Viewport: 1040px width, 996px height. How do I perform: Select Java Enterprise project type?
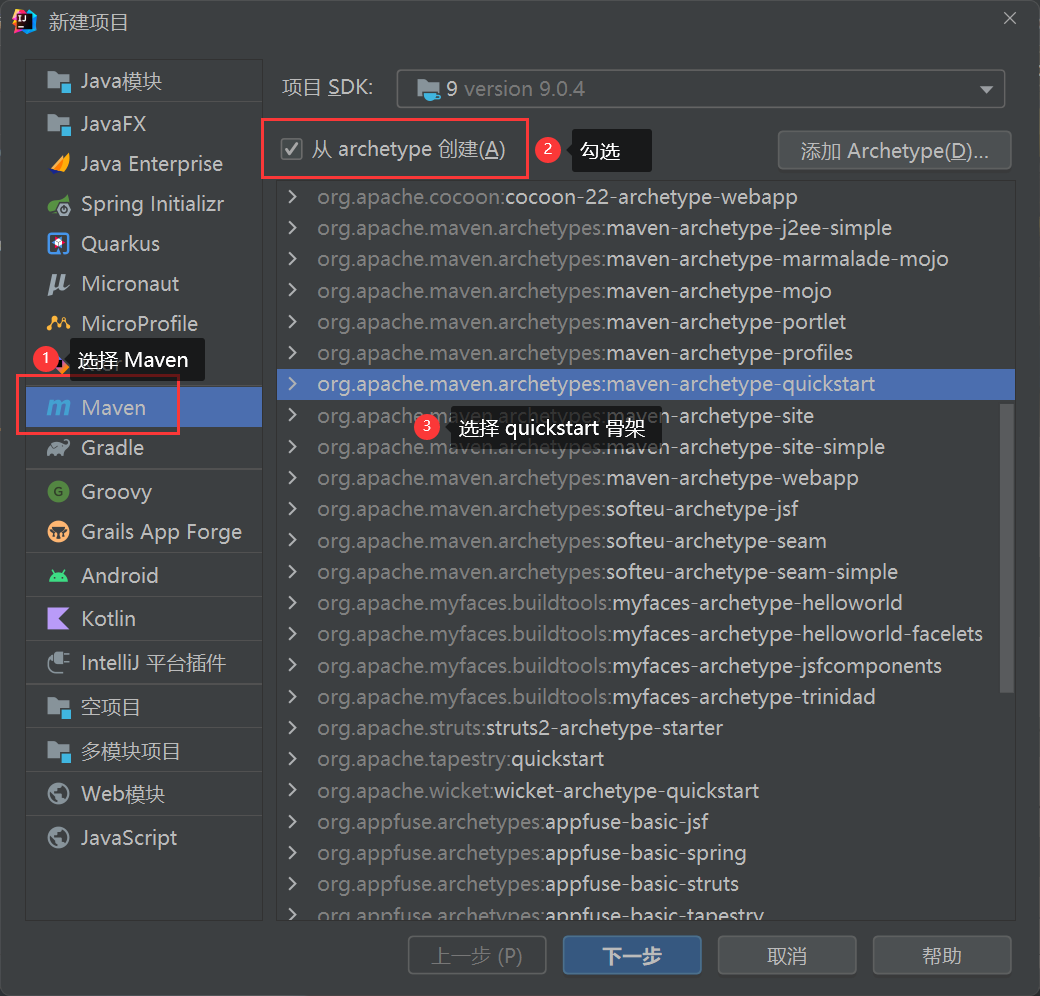144,164
